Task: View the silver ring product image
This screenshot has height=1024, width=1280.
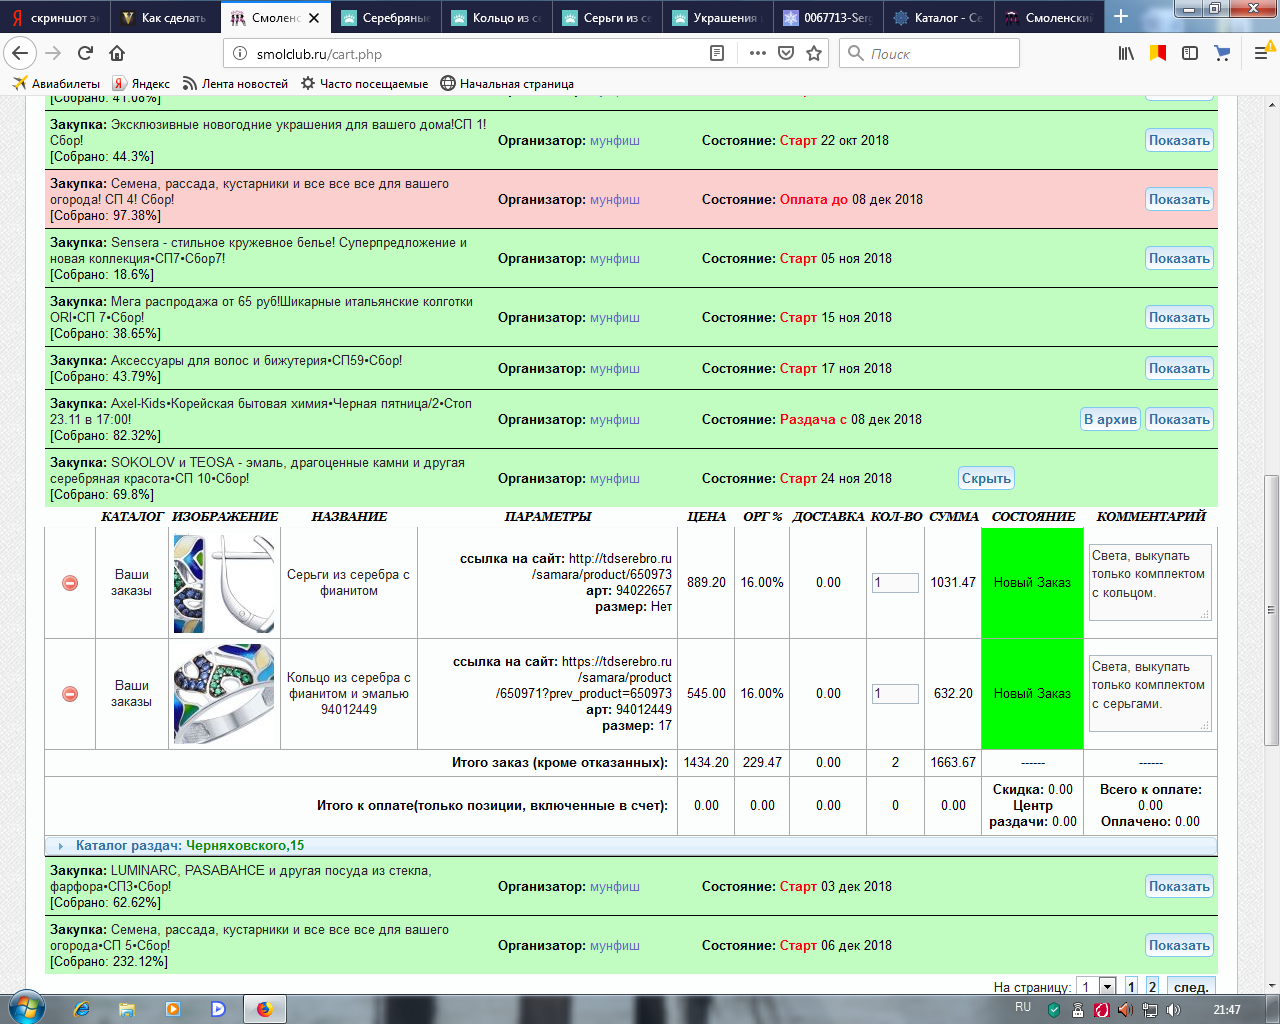Action: (224, 693)
